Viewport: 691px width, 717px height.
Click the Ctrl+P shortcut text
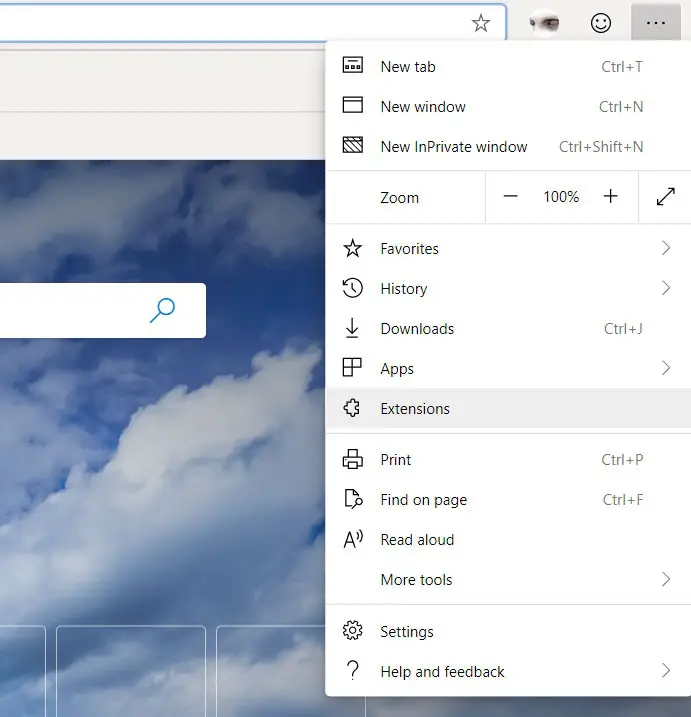pyautogui.click(x=622, y=460)
